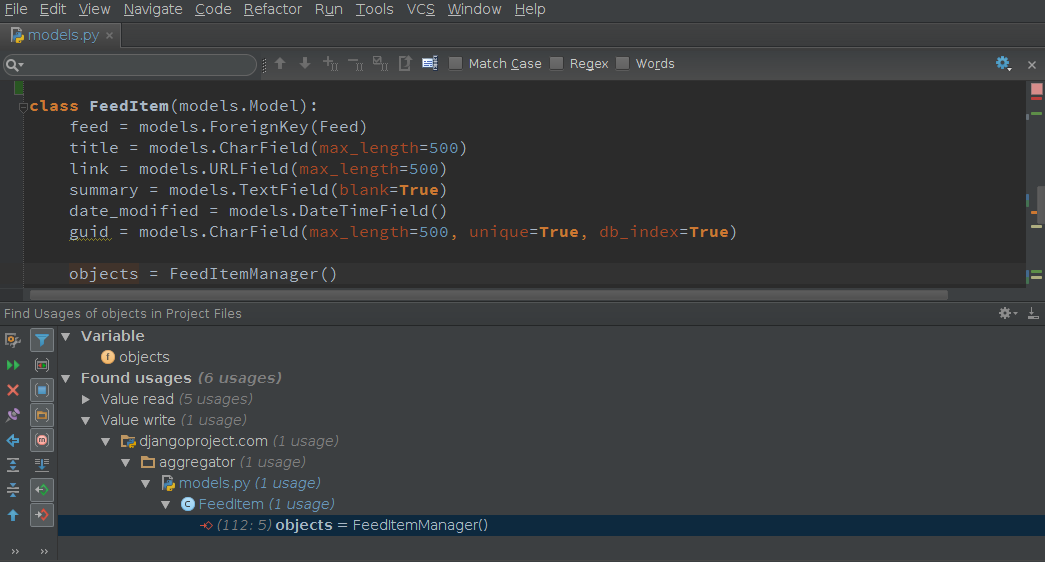The image size is (1045, 562).
Task: Click the preview usages red-green icon
Action: pyautogui.click(x=41, y=365)
